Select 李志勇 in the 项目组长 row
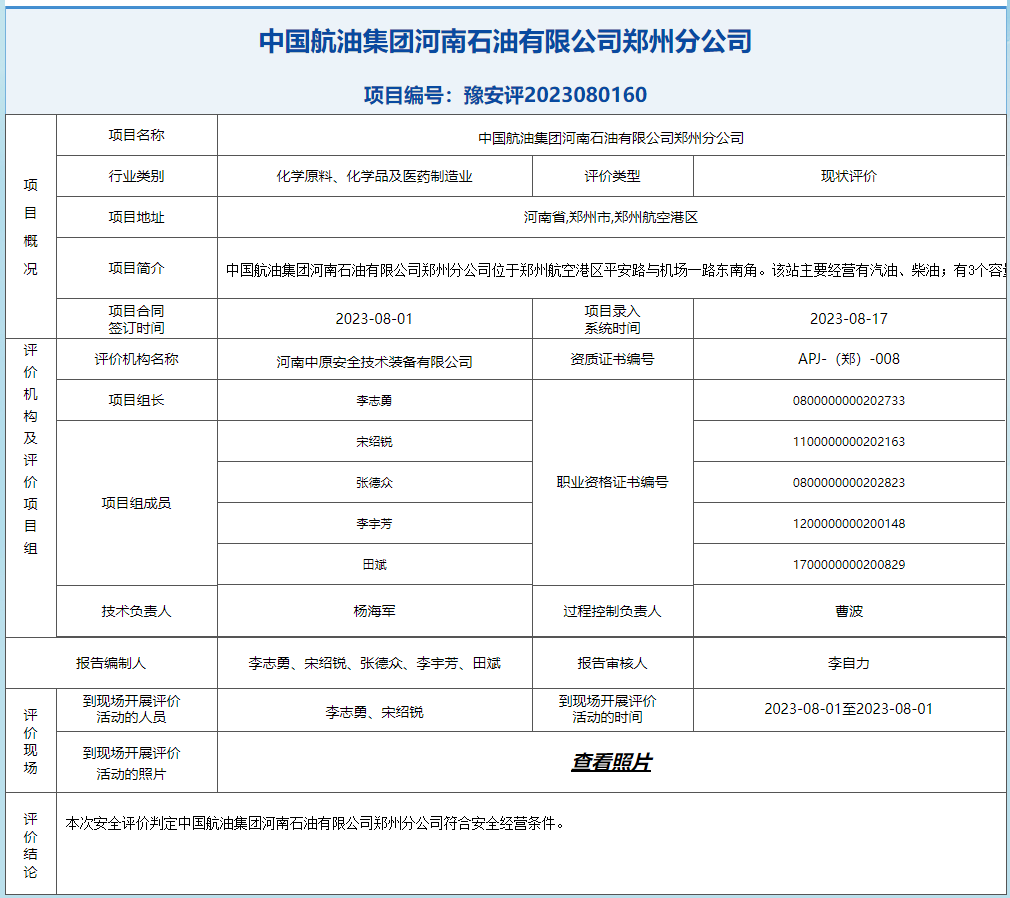 point(374,401)
